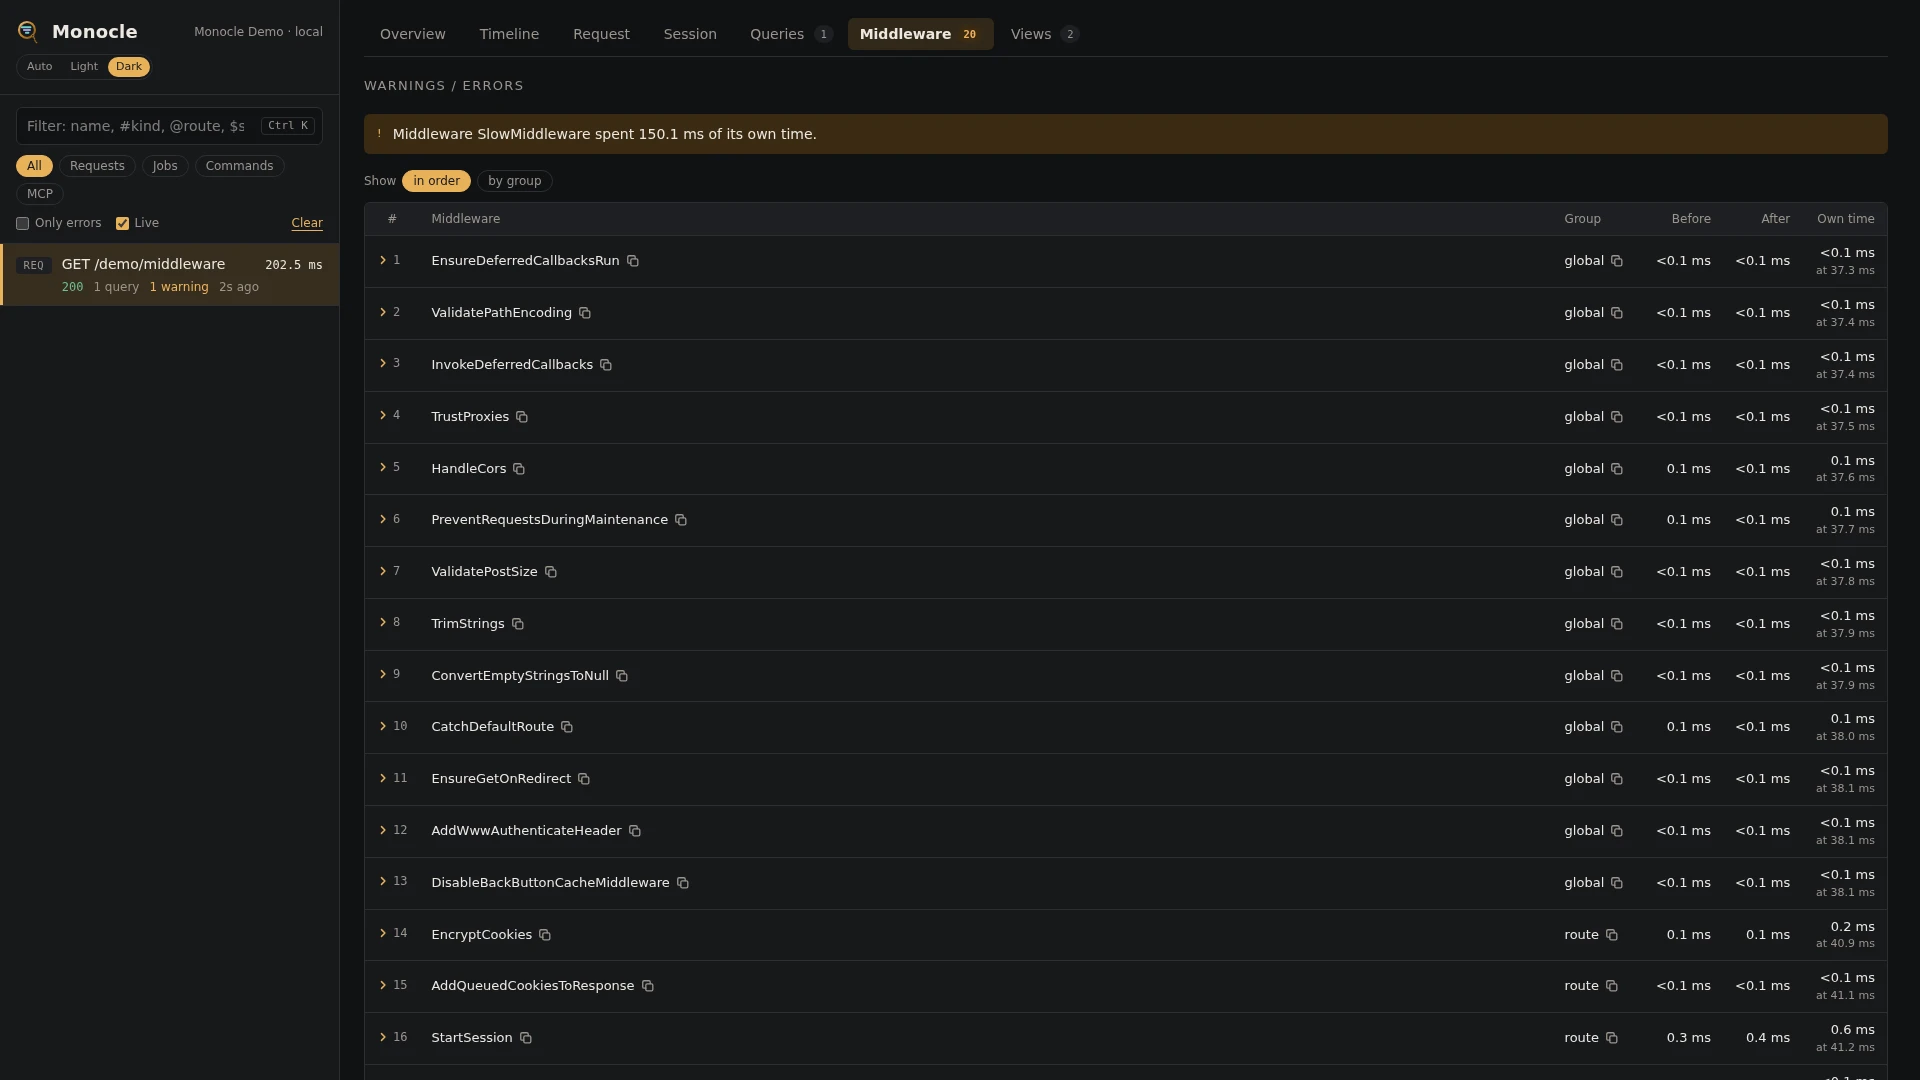This screenshot has height=1080, width=1920.
Task: Filter entries by Requests
Action: click(x=97, y=166)
